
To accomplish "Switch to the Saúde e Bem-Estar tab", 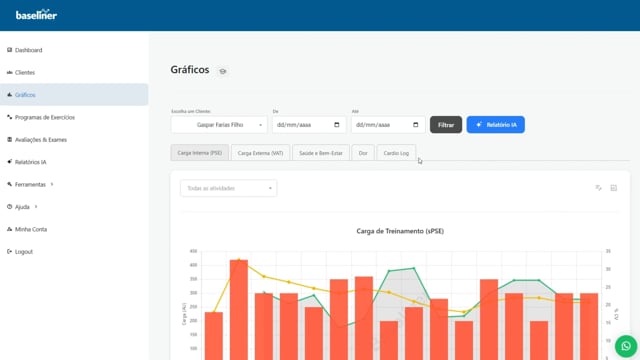I will [321, 153].
